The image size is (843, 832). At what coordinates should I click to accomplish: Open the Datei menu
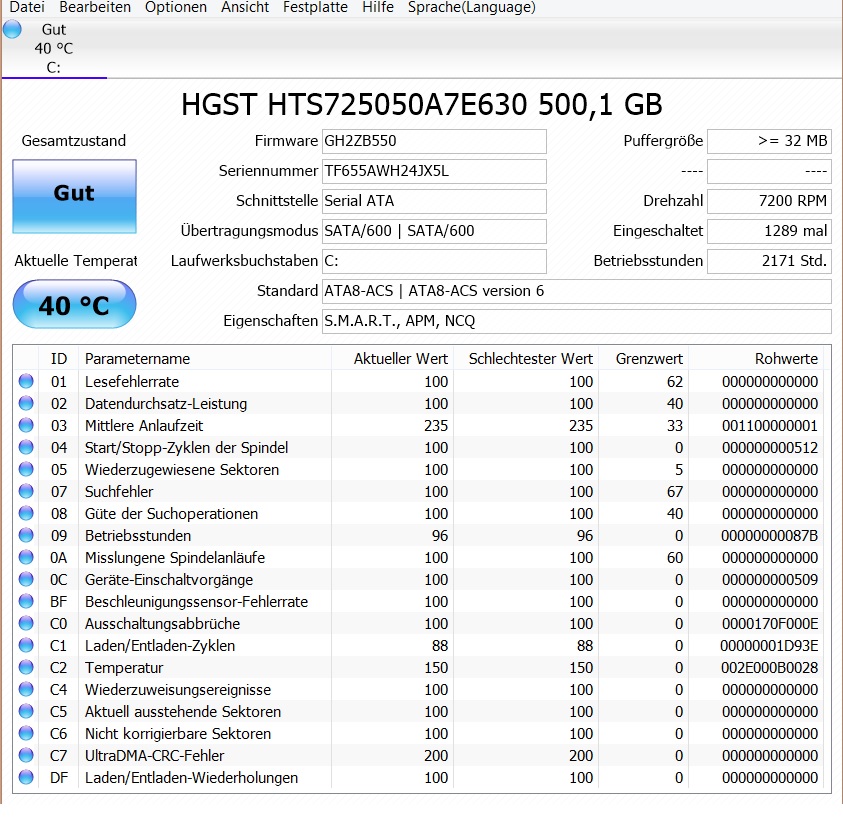[27, 7]
